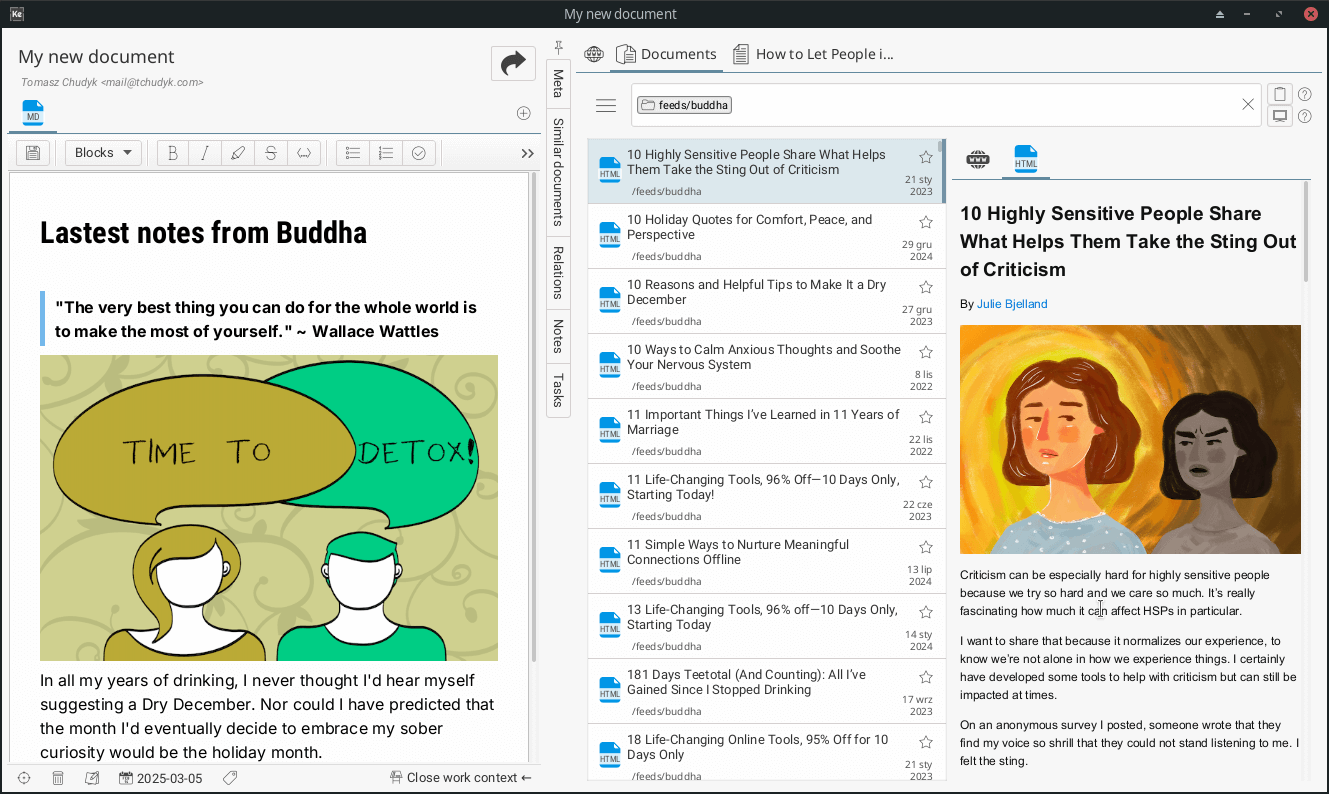This screenshot has width=1329, height=794.
Task: Click the share arrow button
Action: click(513, 64)
